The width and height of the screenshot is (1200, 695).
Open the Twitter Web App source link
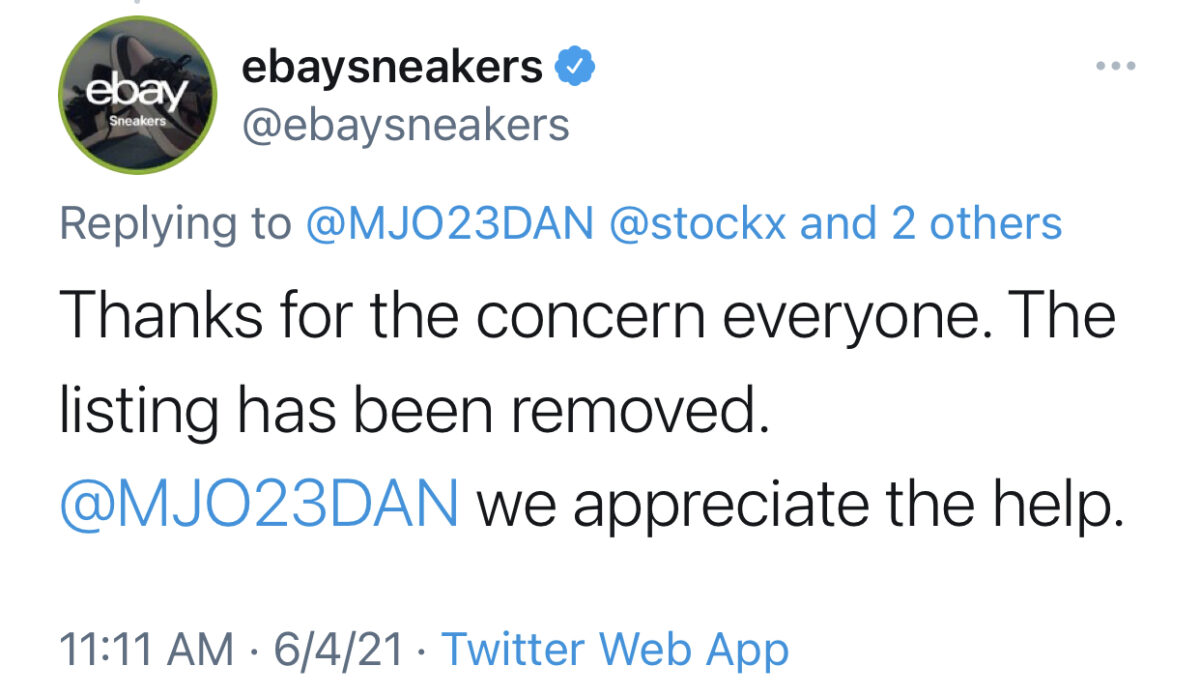tap(615, 649)
